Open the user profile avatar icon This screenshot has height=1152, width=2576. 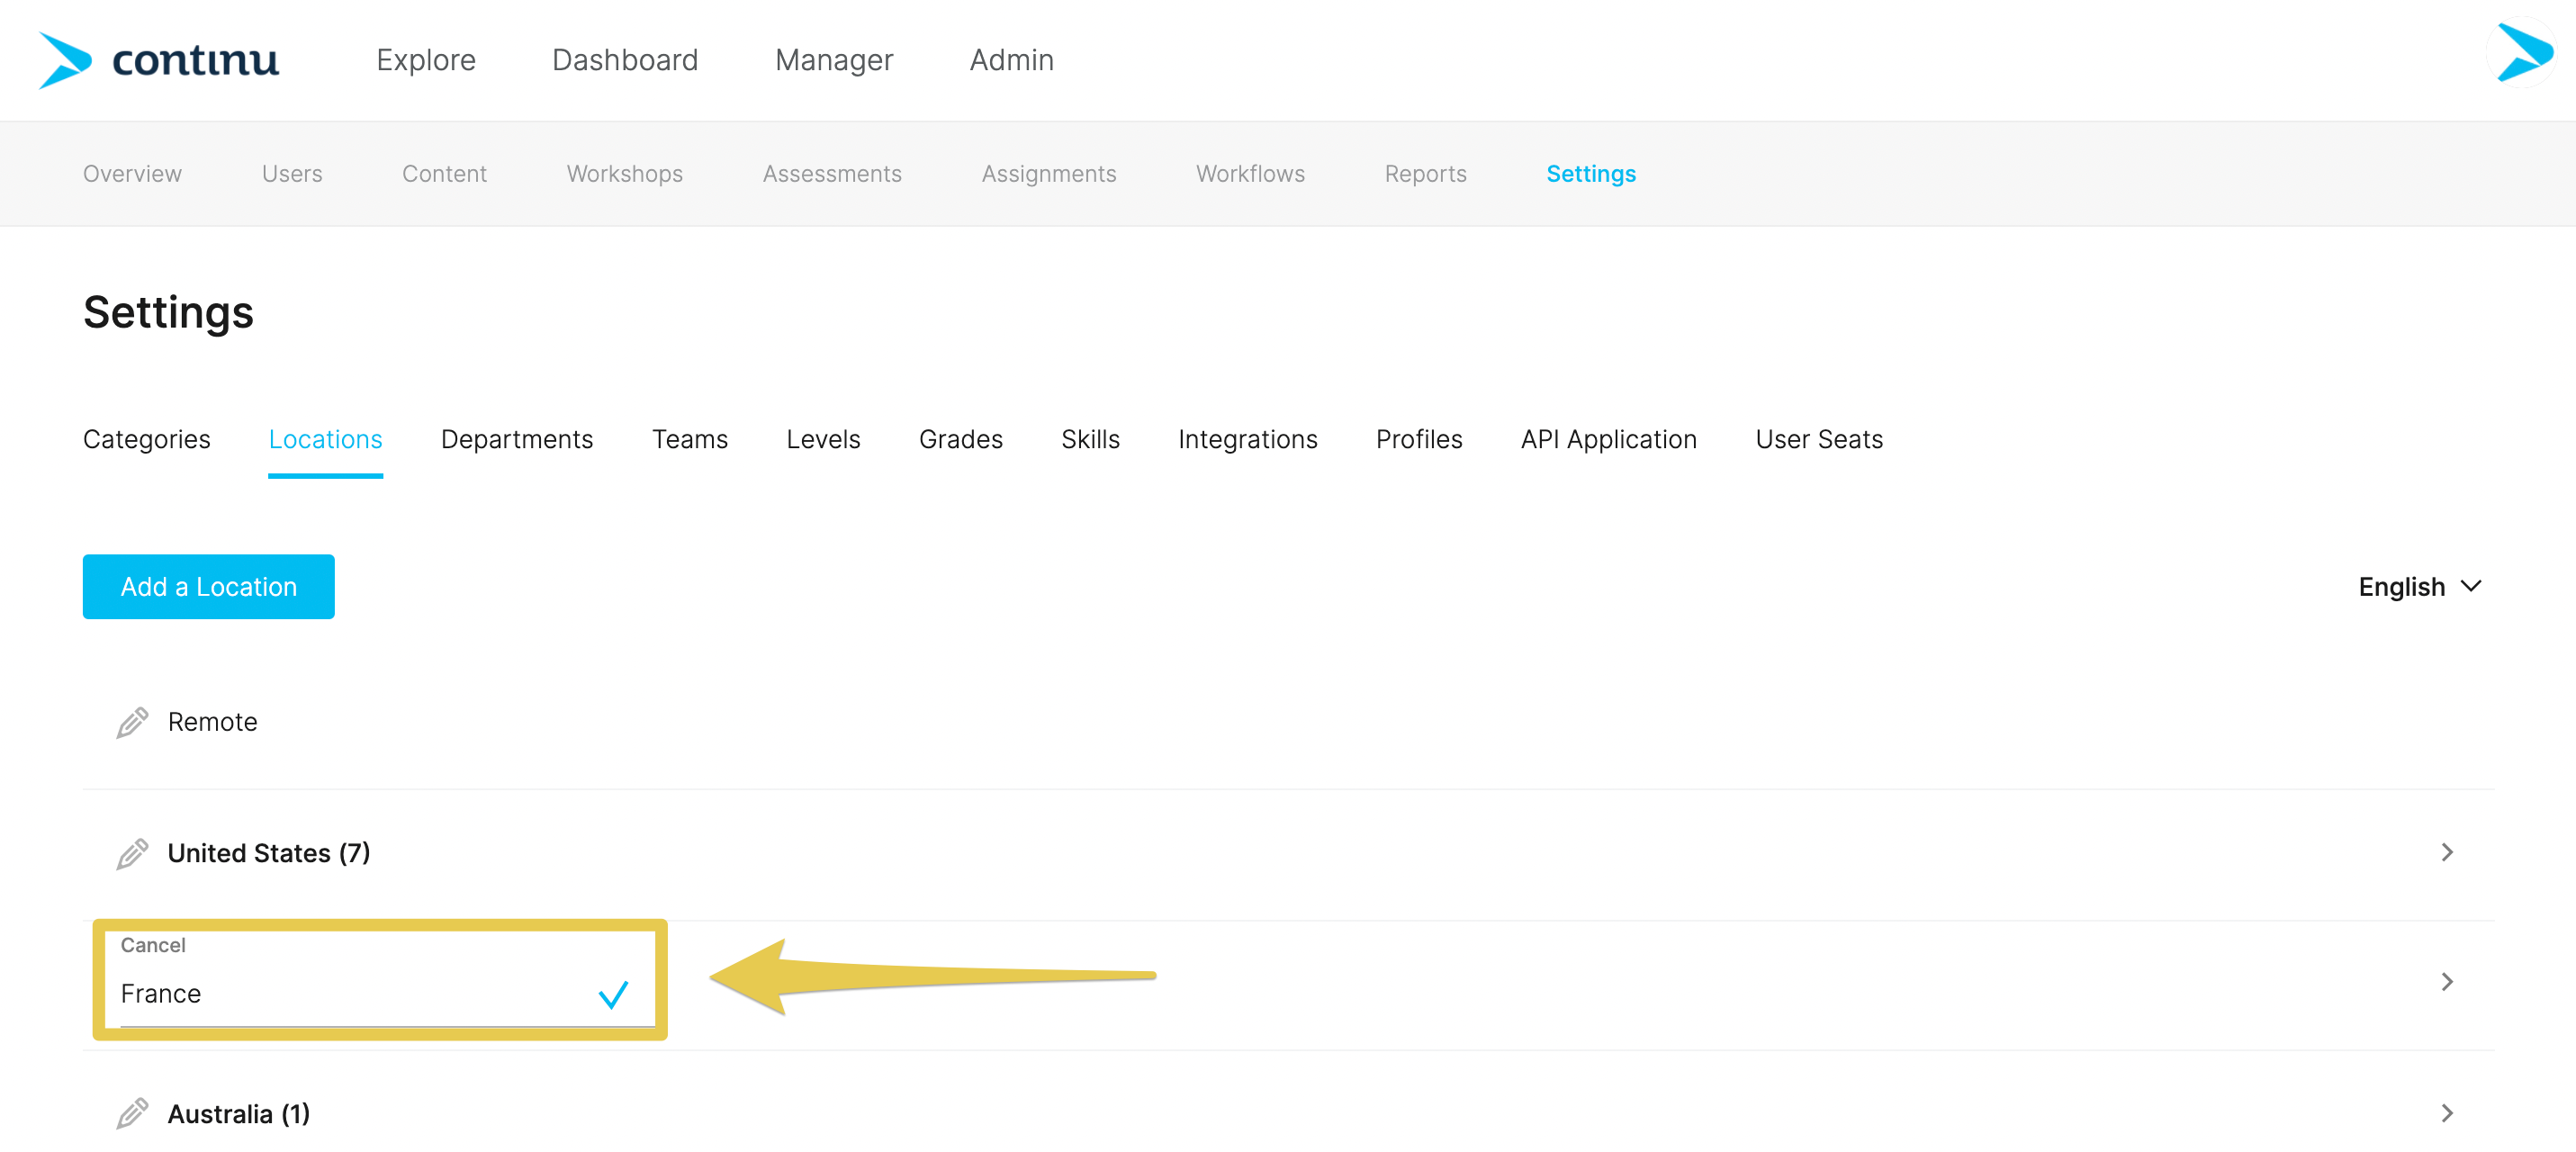(2522, 53)
